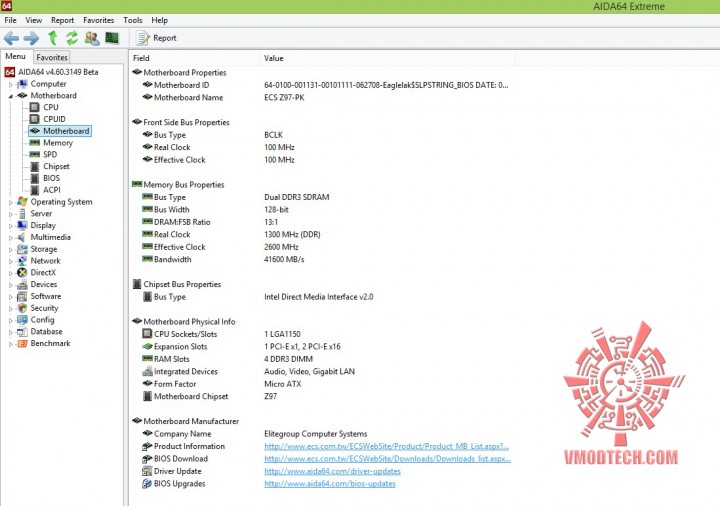The height and width of the screenshot is (506, 720).
Task: Click the Back navigation arrow
Action: (x=11, y=38)
